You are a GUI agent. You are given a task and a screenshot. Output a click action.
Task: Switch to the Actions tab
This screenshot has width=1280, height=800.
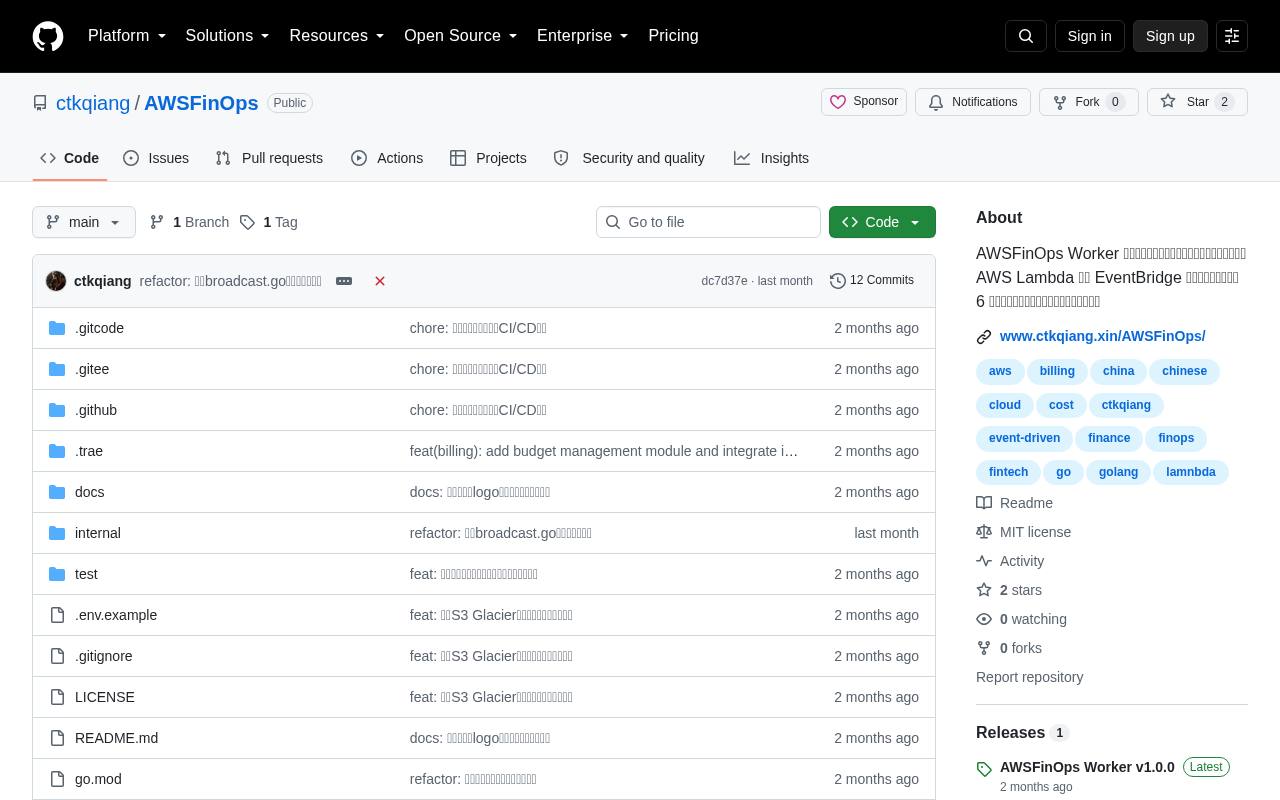click(x=387, y=158)
